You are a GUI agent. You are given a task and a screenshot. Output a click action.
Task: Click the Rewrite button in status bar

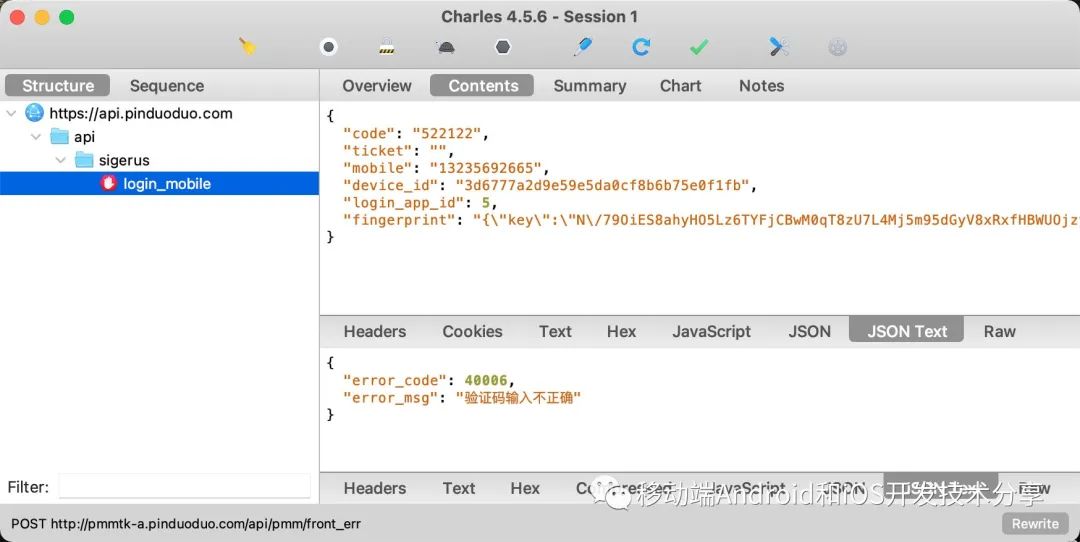click(1035, 523)
